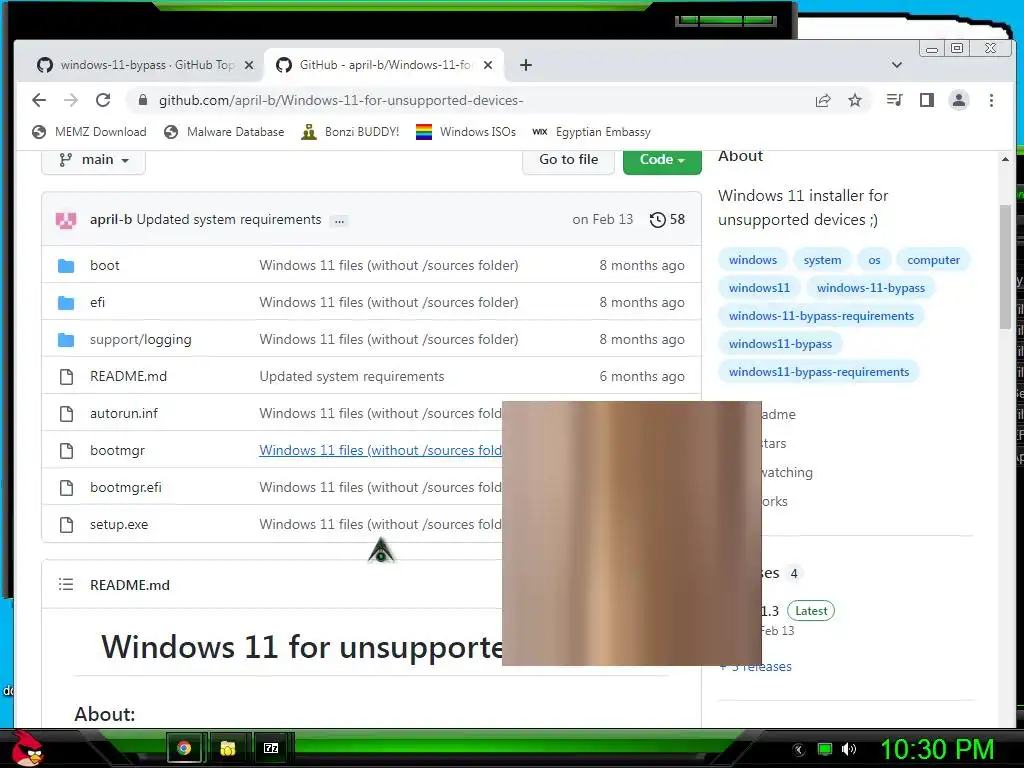
Task: Open the support/logging folder
Action: click(x=140, y=340)
